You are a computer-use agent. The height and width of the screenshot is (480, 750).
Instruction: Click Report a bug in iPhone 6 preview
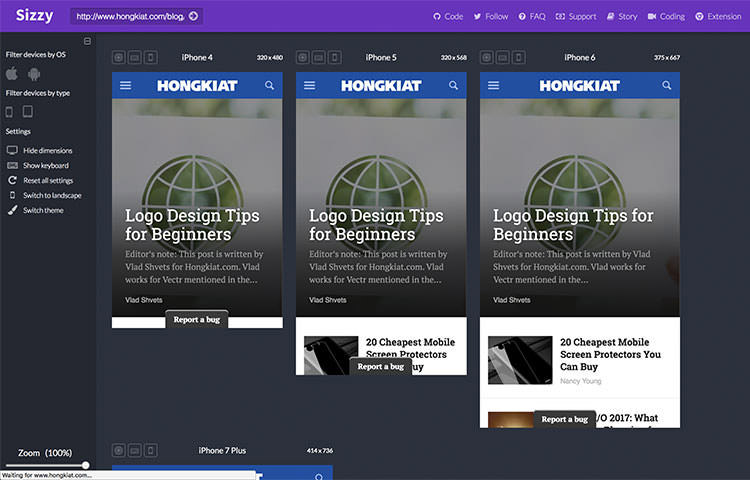point(565,419)
